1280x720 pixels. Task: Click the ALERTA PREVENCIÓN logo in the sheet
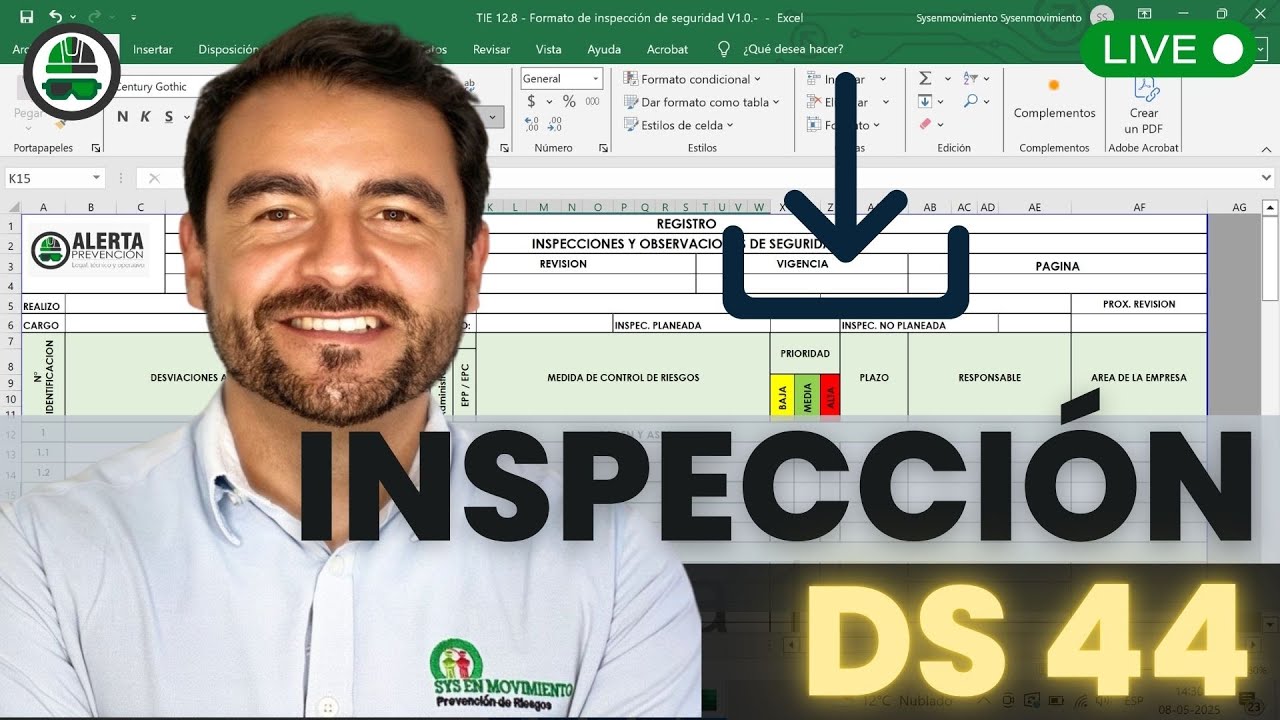pos(88,250)
